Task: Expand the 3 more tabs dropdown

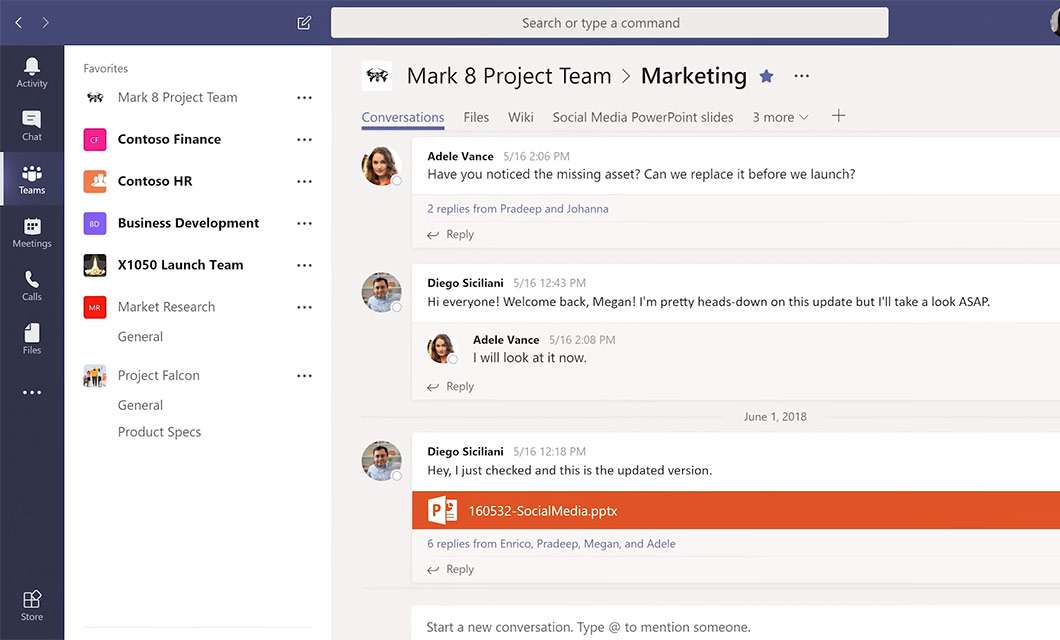Action: coord(780,117)
